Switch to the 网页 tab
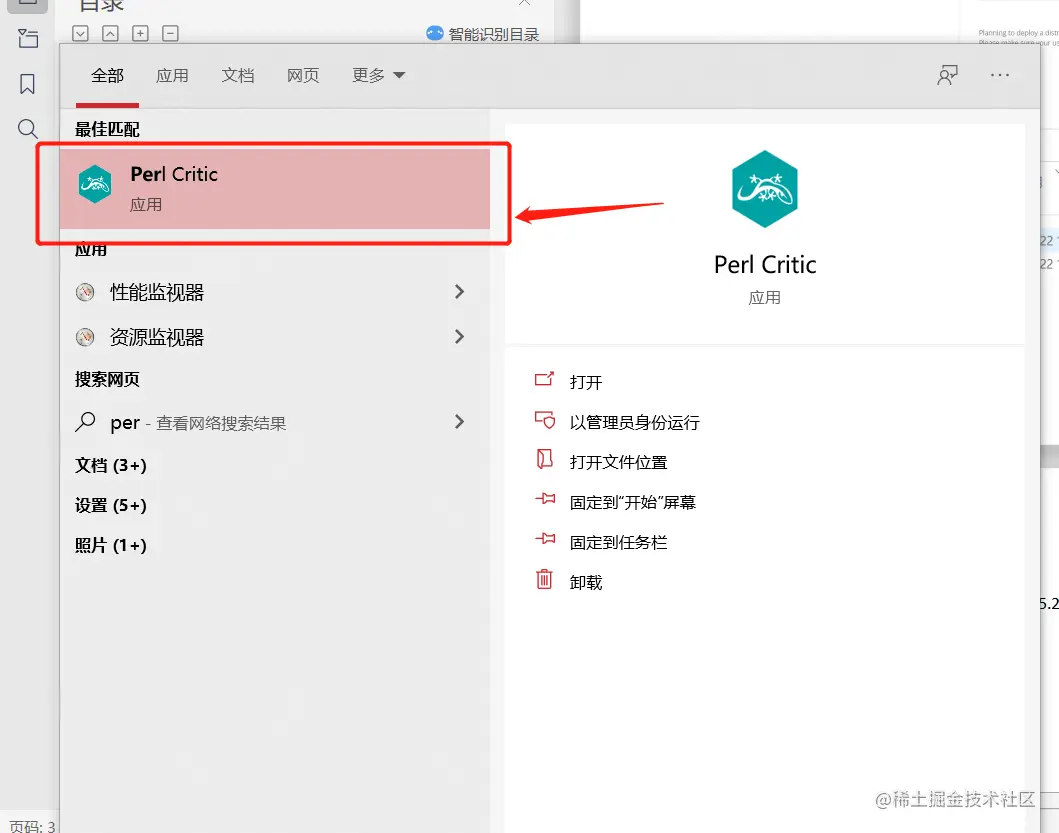 [303, 75]
